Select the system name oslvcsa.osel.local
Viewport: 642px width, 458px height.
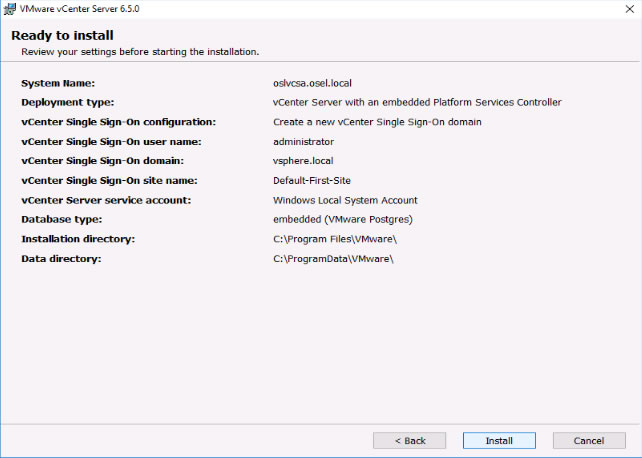[x=312, y=83]
